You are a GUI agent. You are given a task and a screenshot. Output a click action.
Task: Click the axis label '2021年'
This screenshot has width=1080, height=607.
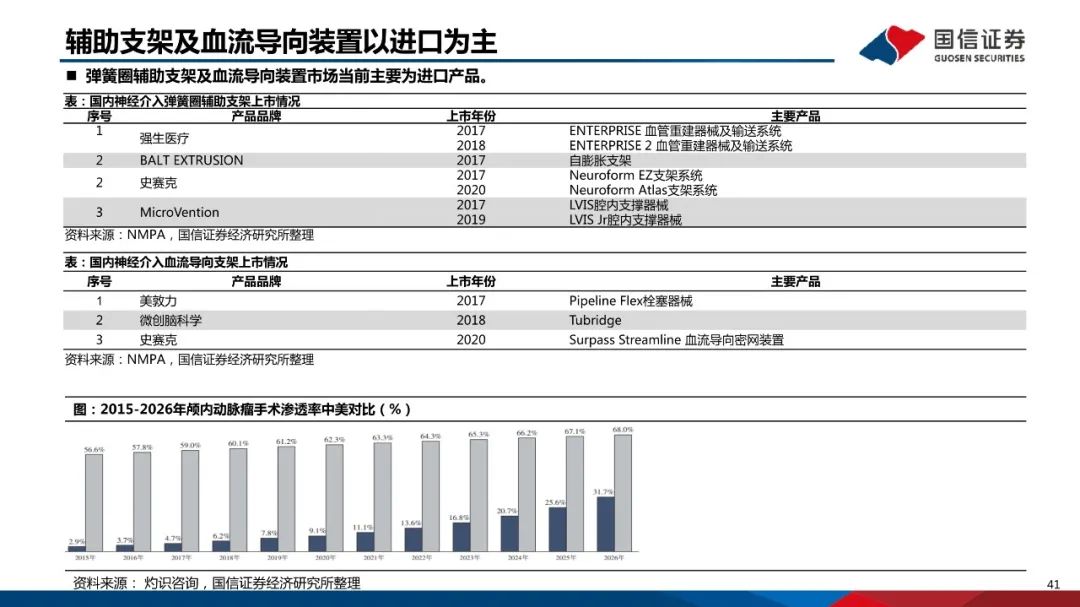click(x=373, y=557)
